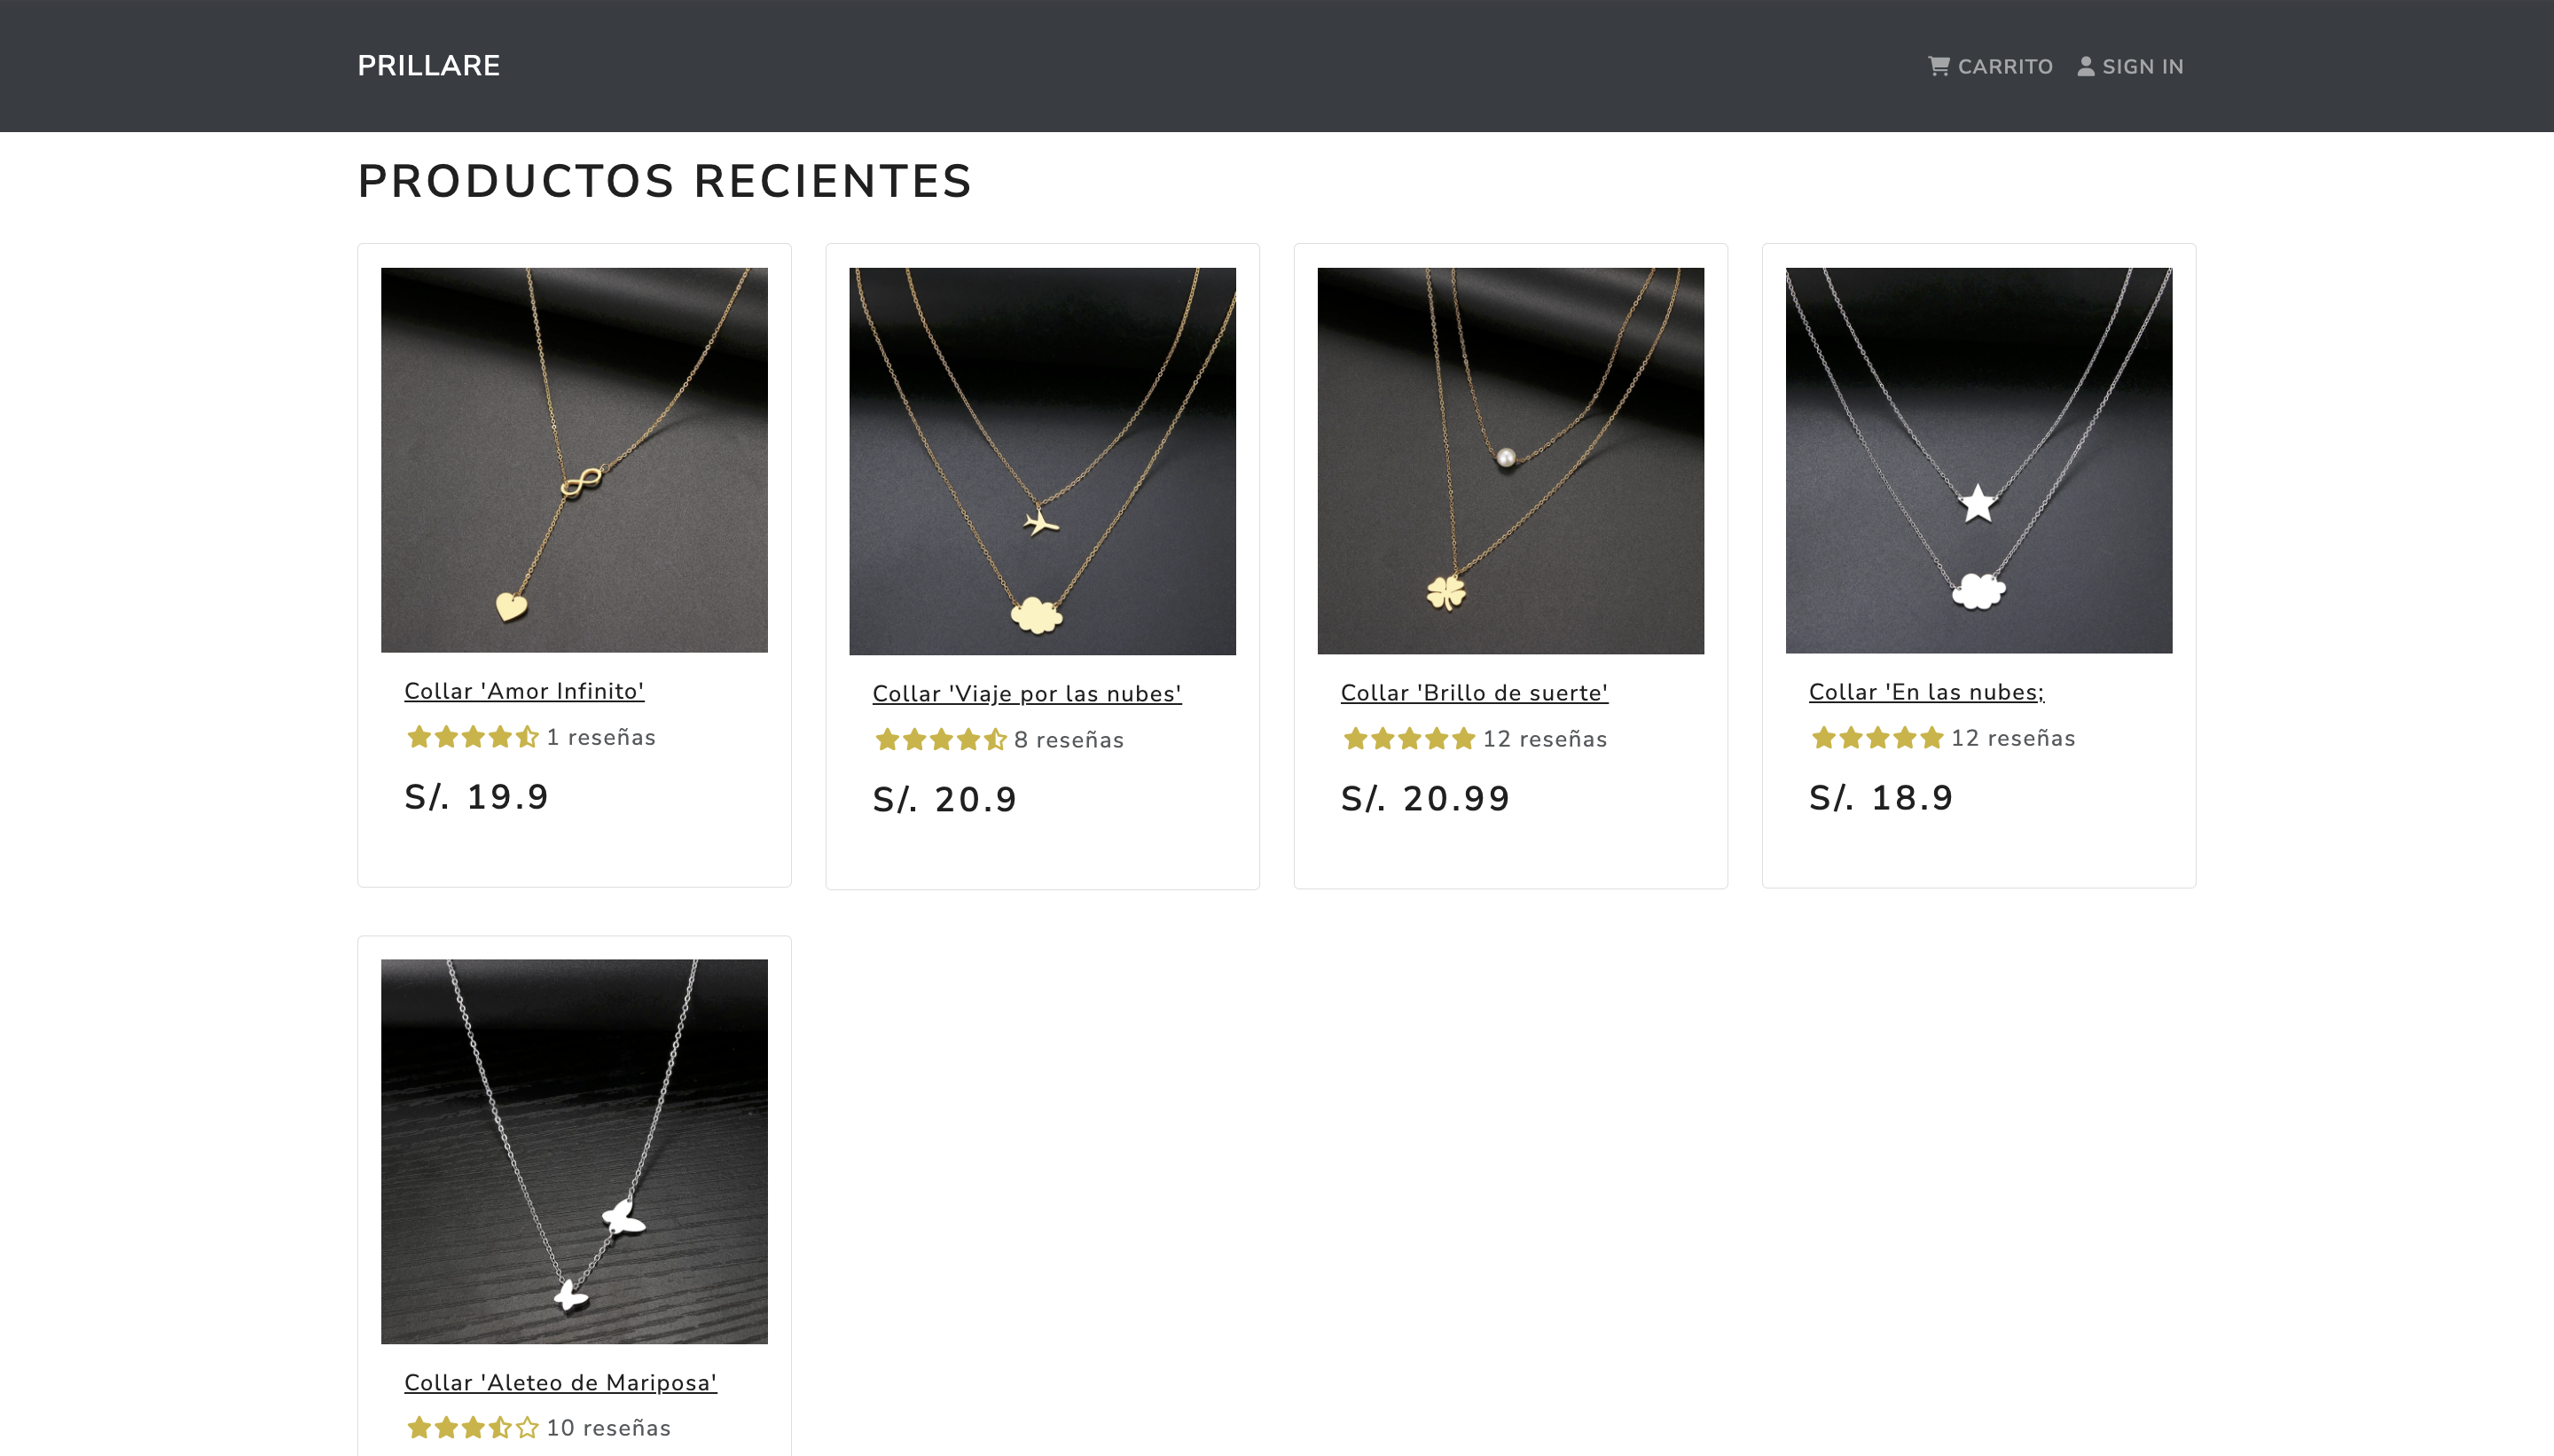This screenshot has height=1456, width=2554.
Task: Click star rating of 'En las nubes'
Action: click(x=1877, y=738)
